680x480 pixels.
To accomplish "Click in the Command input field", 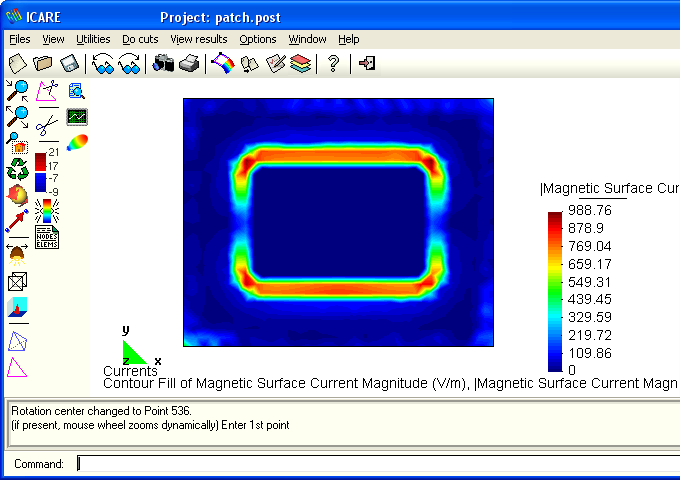I will [x=378, y=464].
